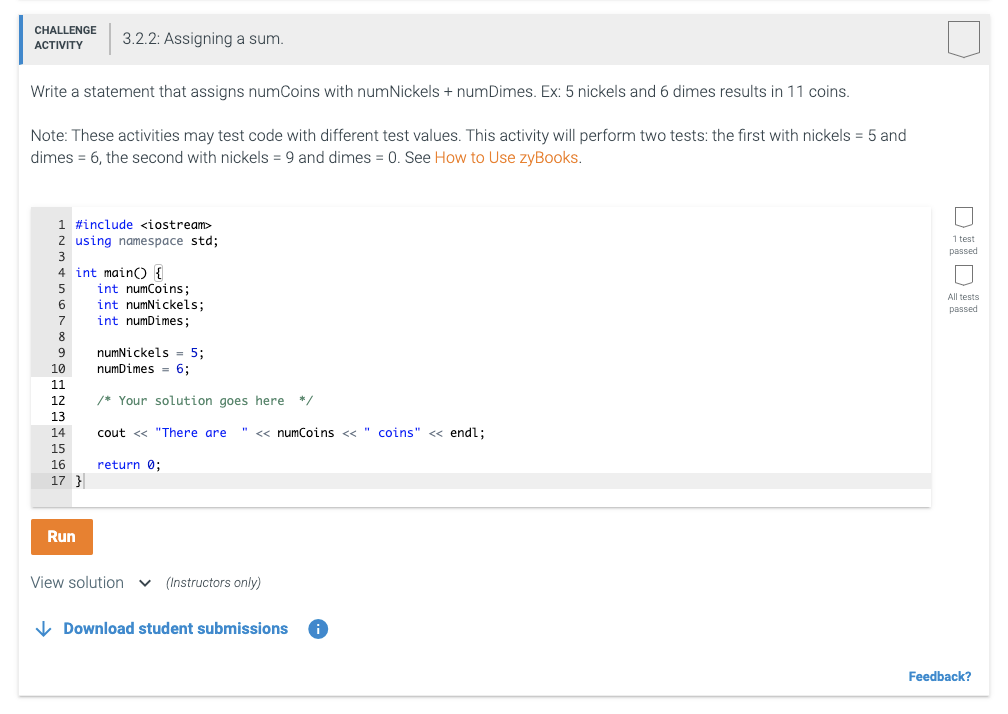Click Download student submissions text link
The width and height of the screenshot is (1008, 714).
point(175,629)
